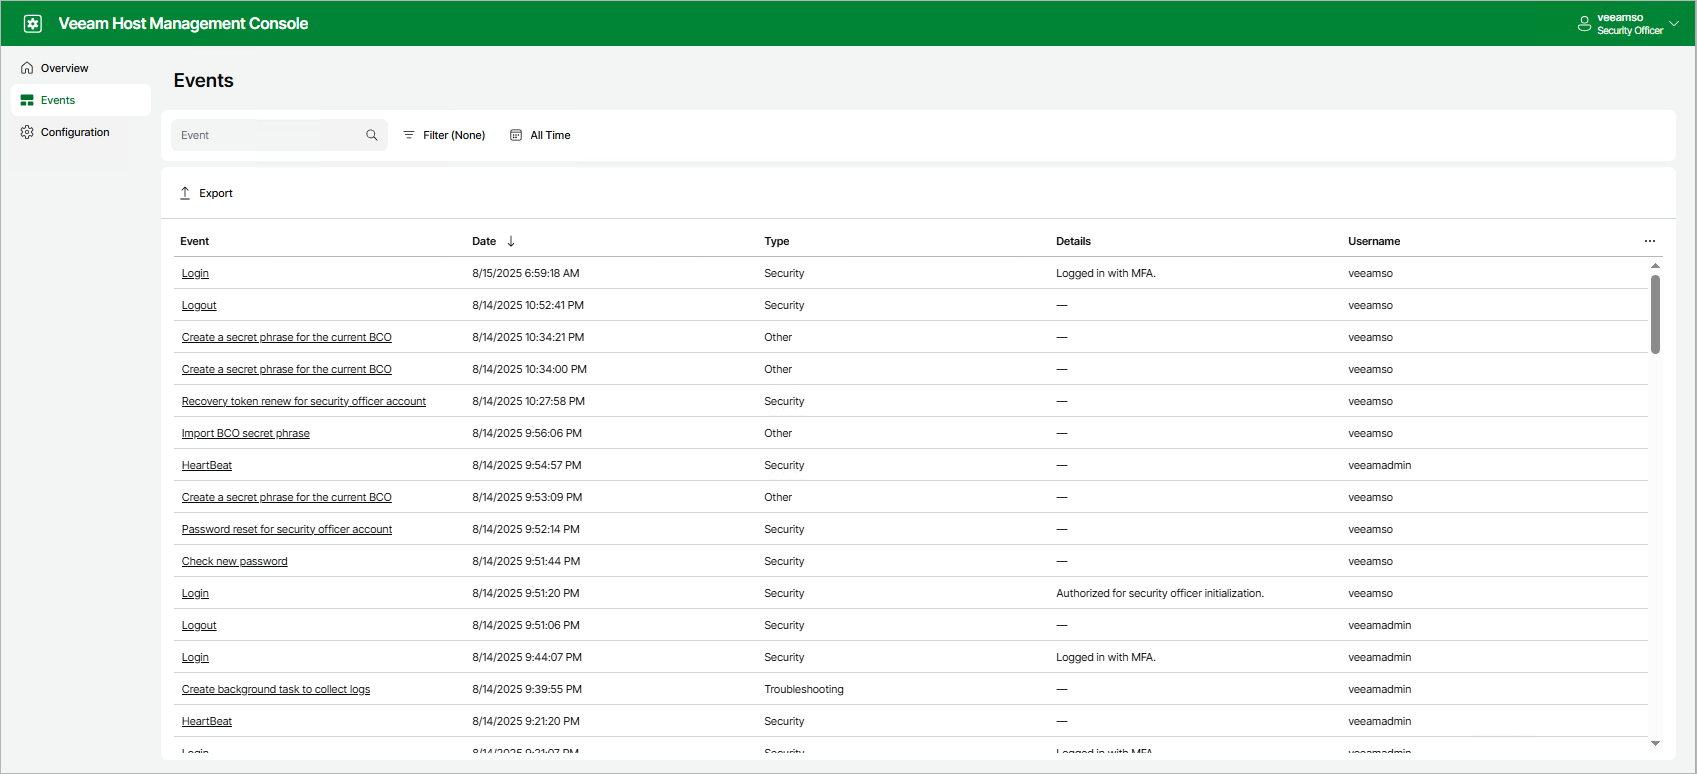This screenshot has width=1697, height=774.
Task: Open Password reset for security officer account event
Action: pyautogui.click(x=287, y=529)
